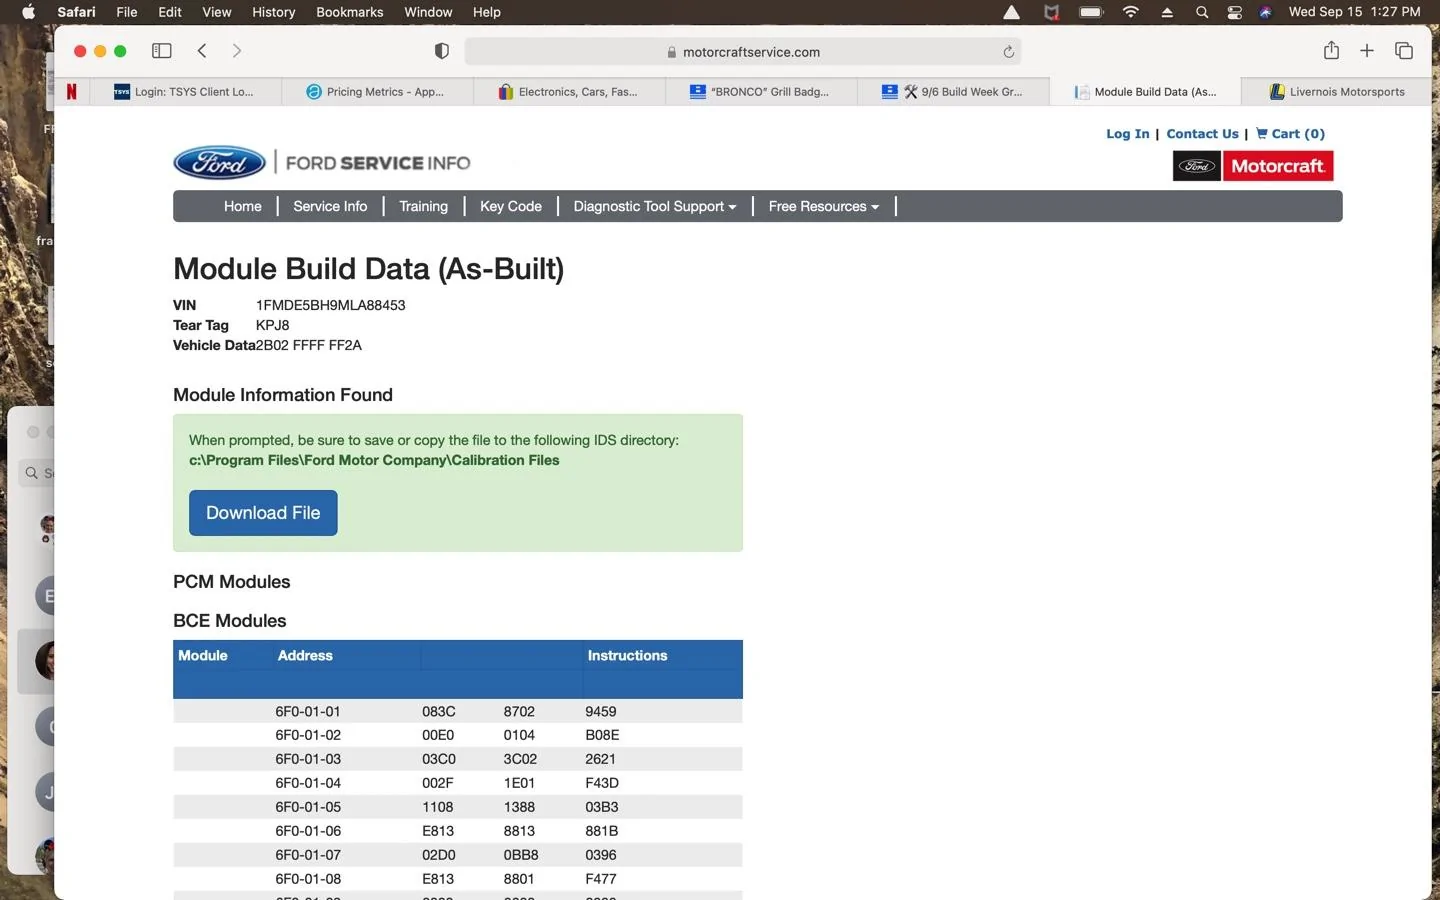Click the Download File button
The image size is (1440, 900).
click(263, 513)
